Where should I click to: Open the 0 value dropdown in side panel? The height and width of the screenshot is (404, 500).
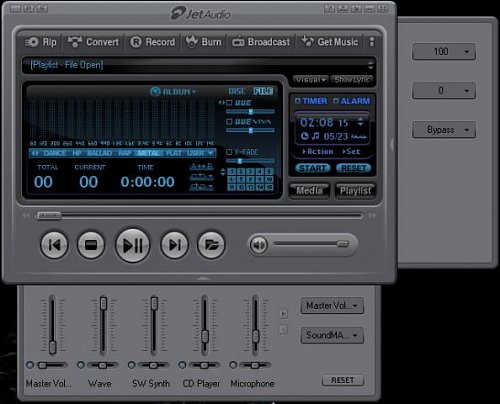(x=444, y=90)
